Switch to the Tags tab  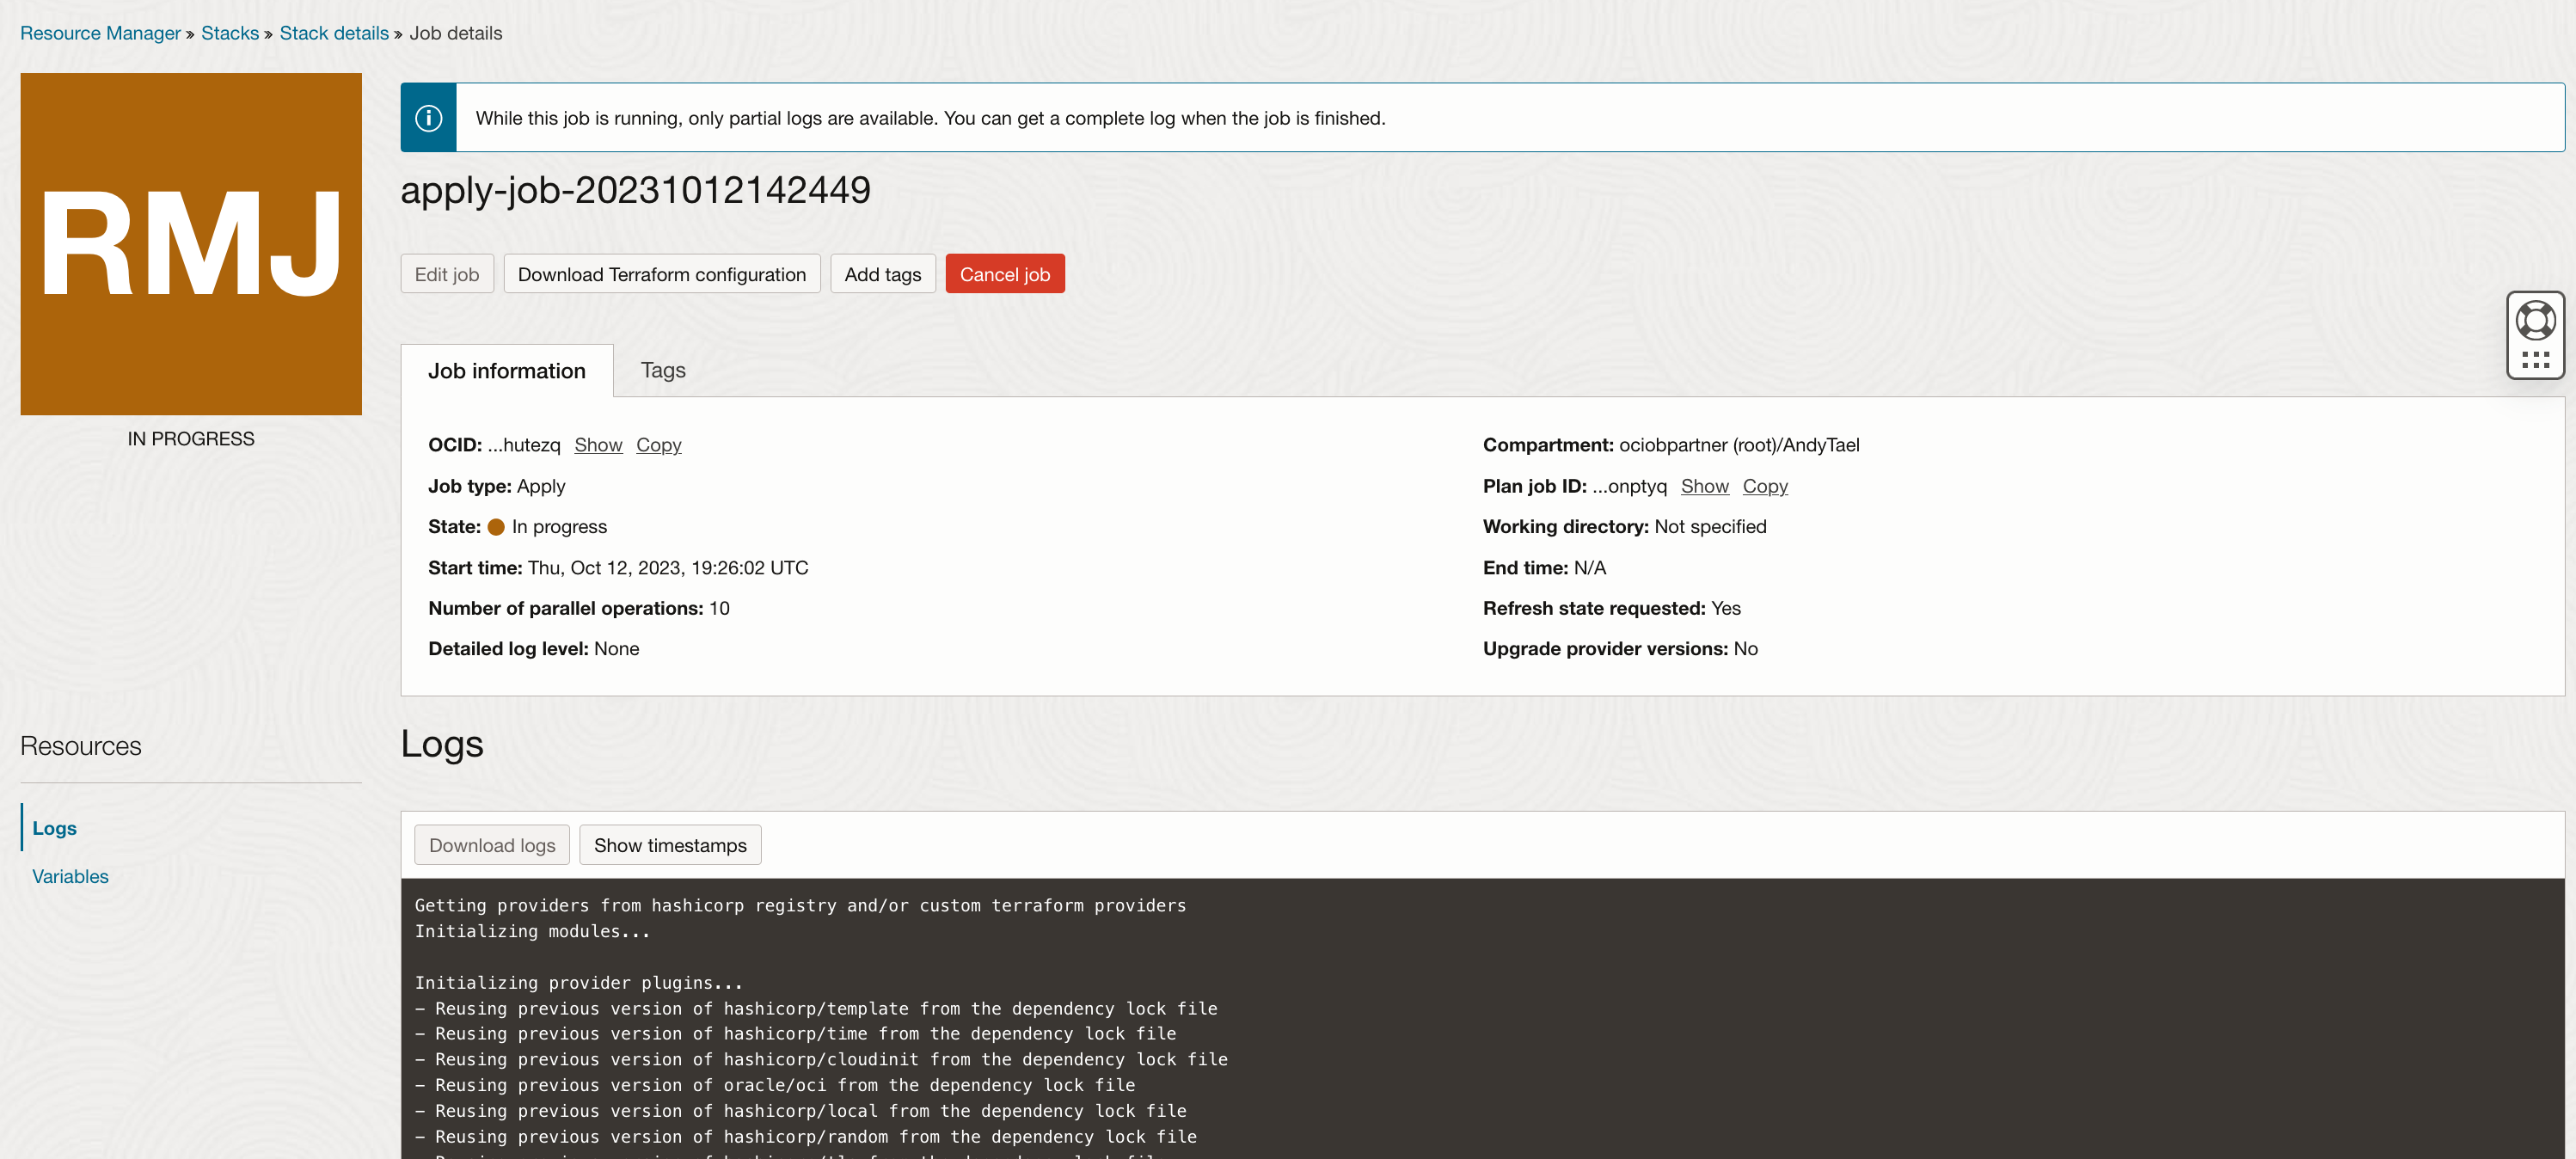662,370
